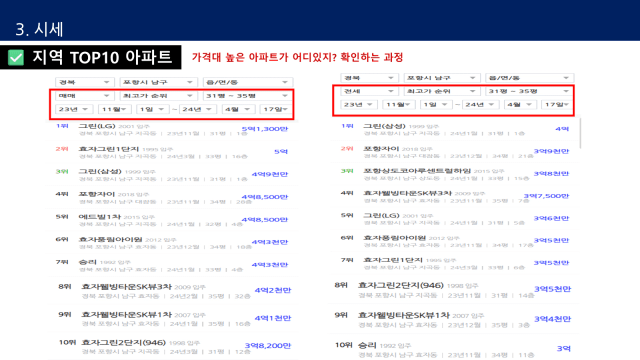Open the 1일 start day dropdown in the 전세 panel
The width and height of the screenshot is (640, 360).
[x=436, y=104]
